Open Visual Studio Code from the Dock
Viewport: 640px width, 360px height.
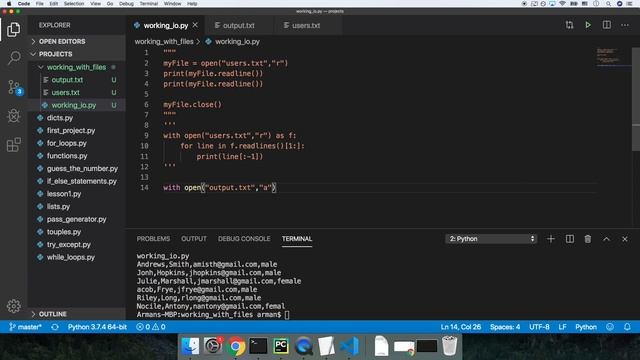click(x=349, y=346)
